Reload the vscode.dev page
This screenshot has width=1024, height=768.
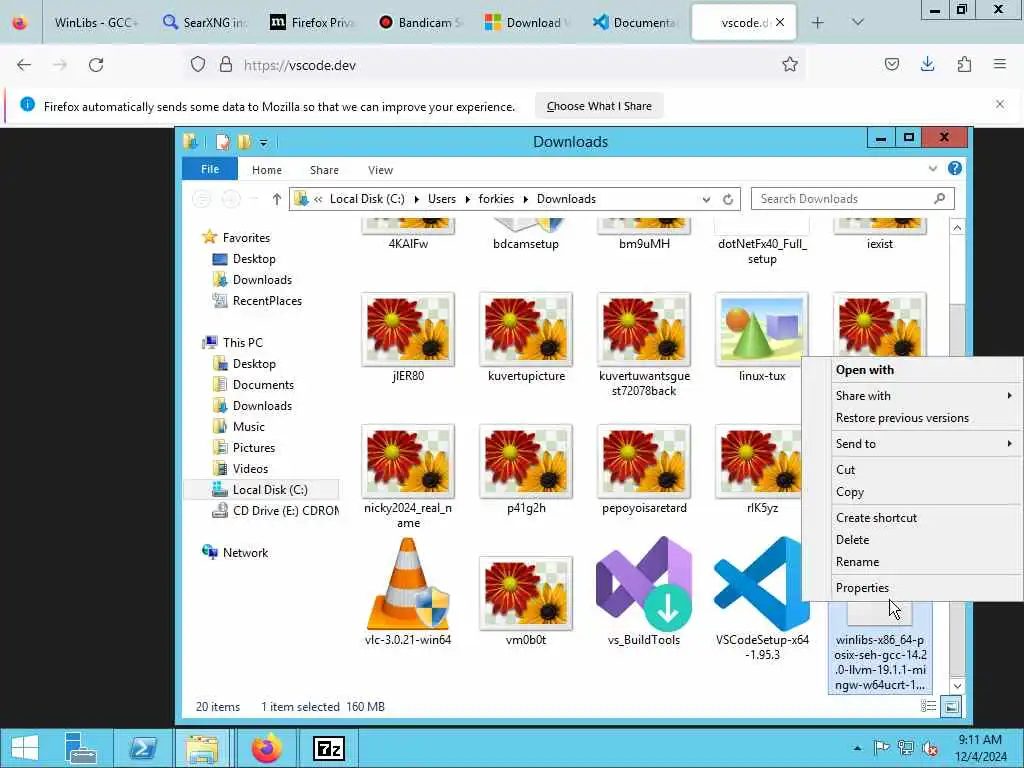tap(96, 65)
